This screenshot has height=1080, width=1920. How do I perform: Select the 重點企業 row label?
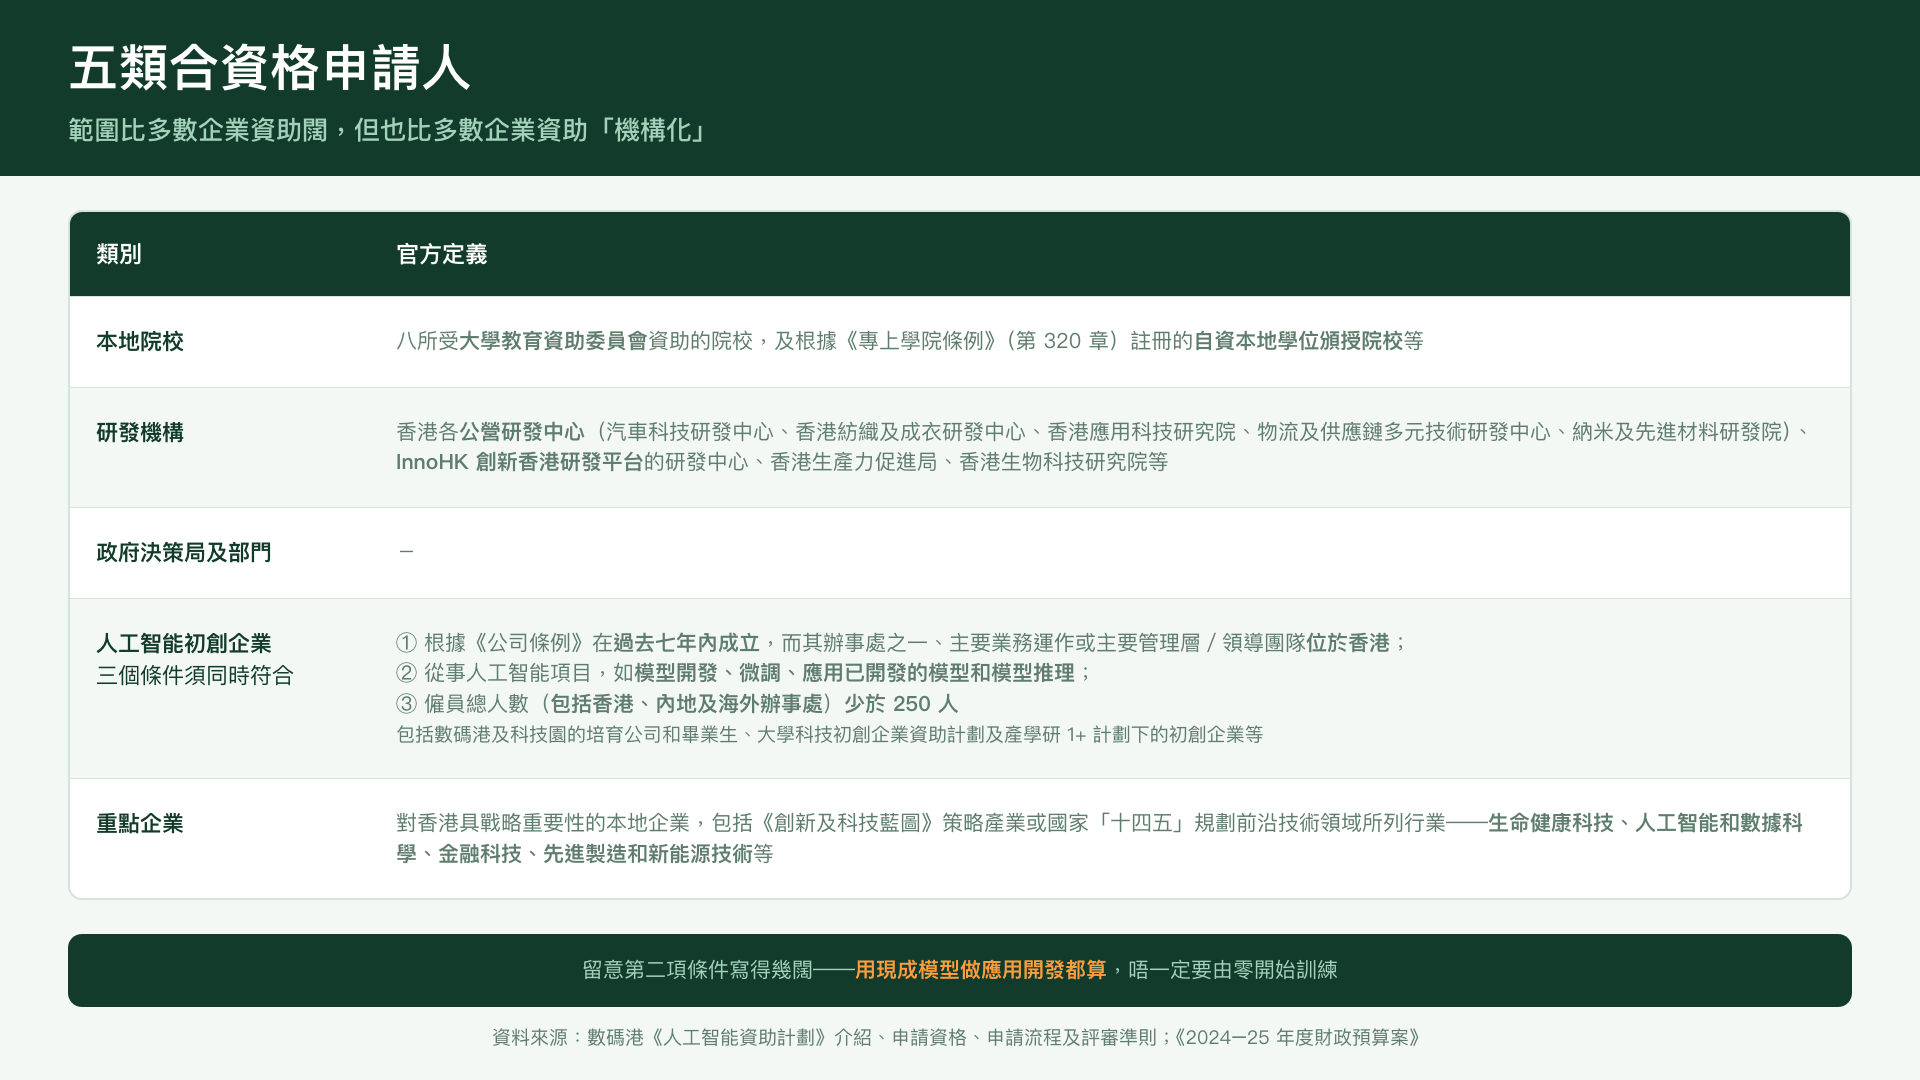(x=140, y=823)
